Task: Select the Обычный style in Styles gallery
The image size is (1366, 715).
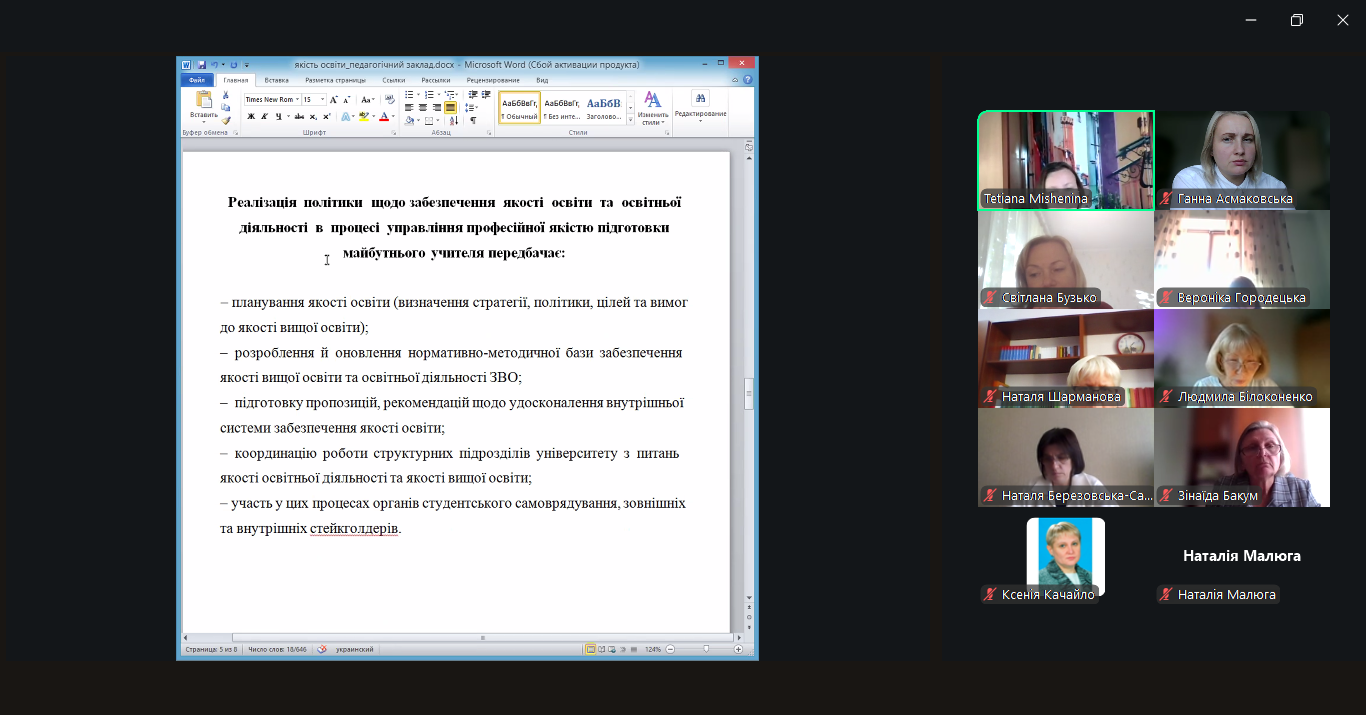Action: [519, 107]
